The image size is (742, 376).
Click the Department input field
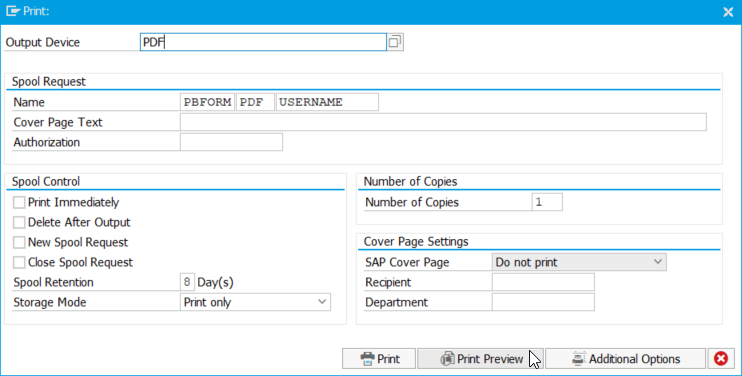click(543, 302)
